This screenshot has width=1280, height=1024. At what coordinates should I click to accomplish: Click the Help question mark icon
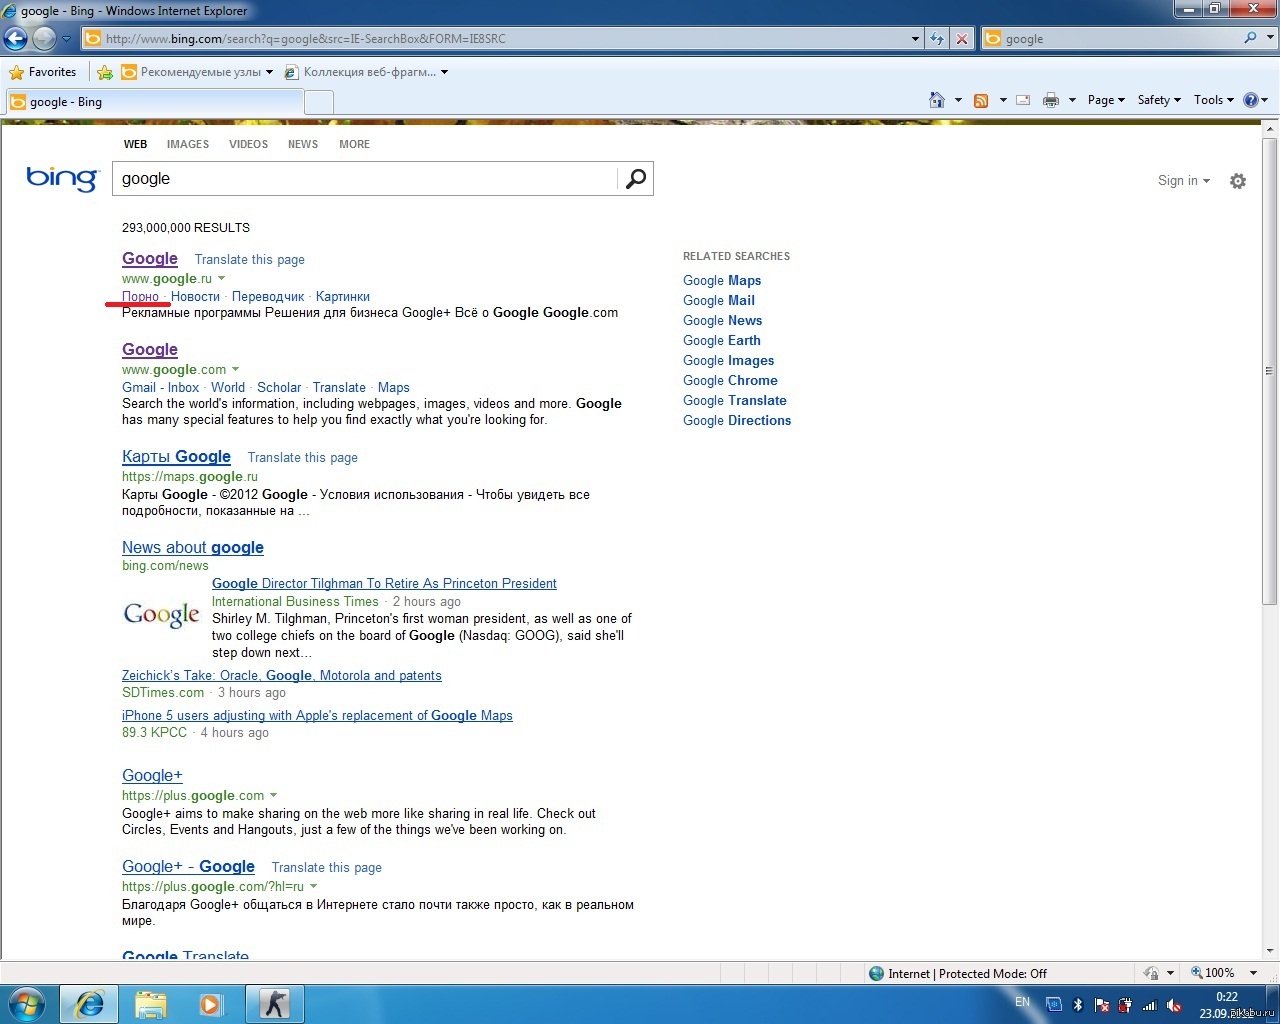[x=1250, y=100]
